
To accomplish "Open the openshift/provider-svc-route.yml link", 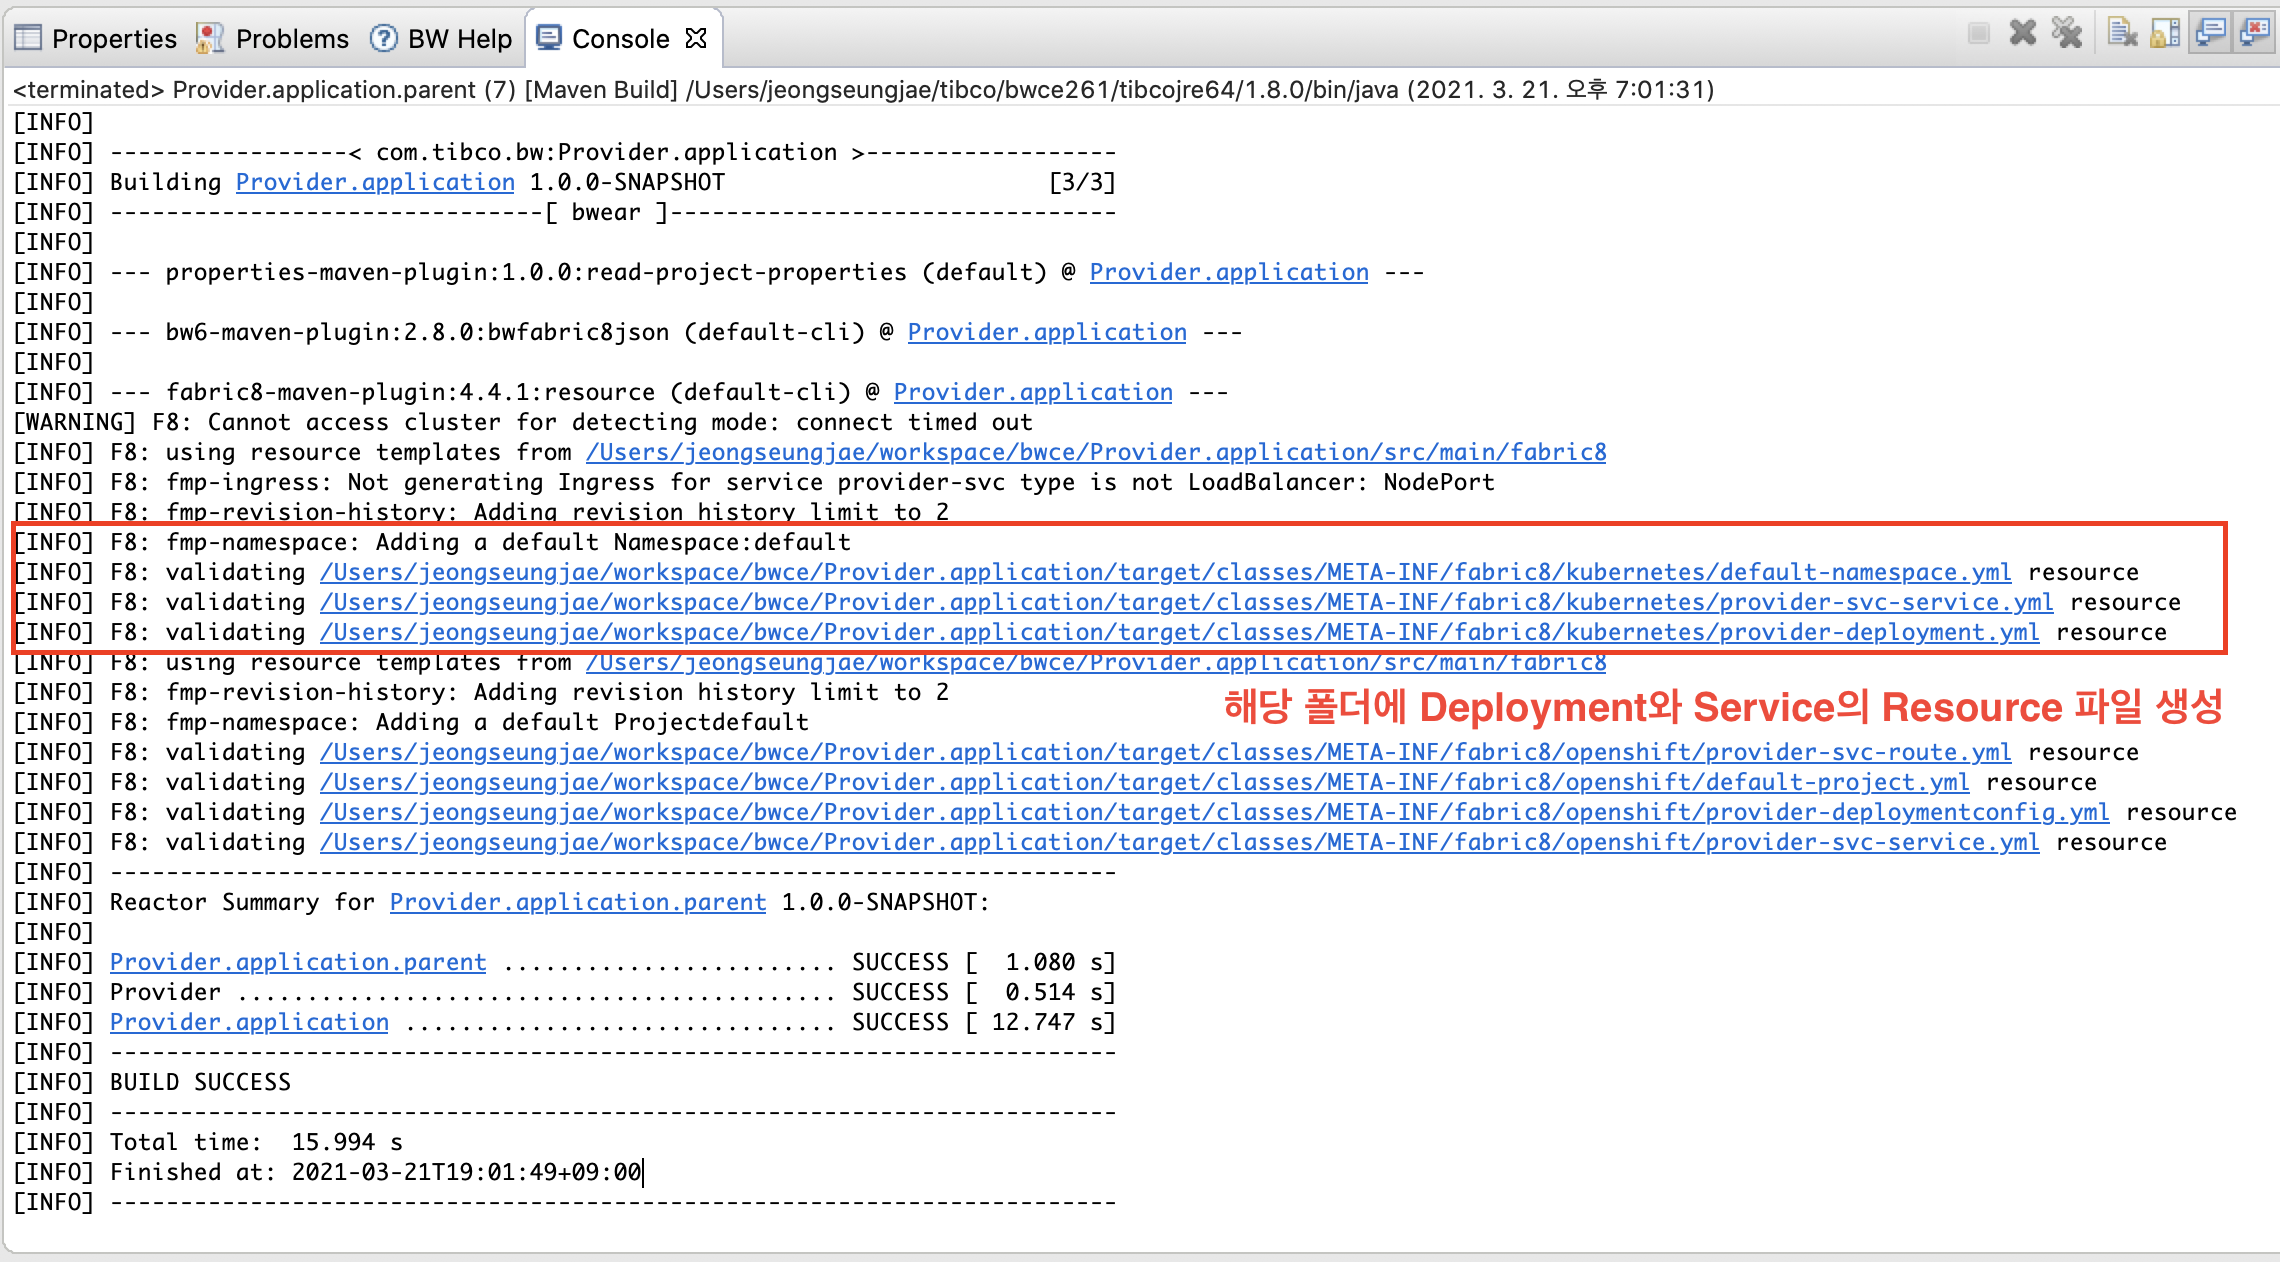I will pos(1166,752).
